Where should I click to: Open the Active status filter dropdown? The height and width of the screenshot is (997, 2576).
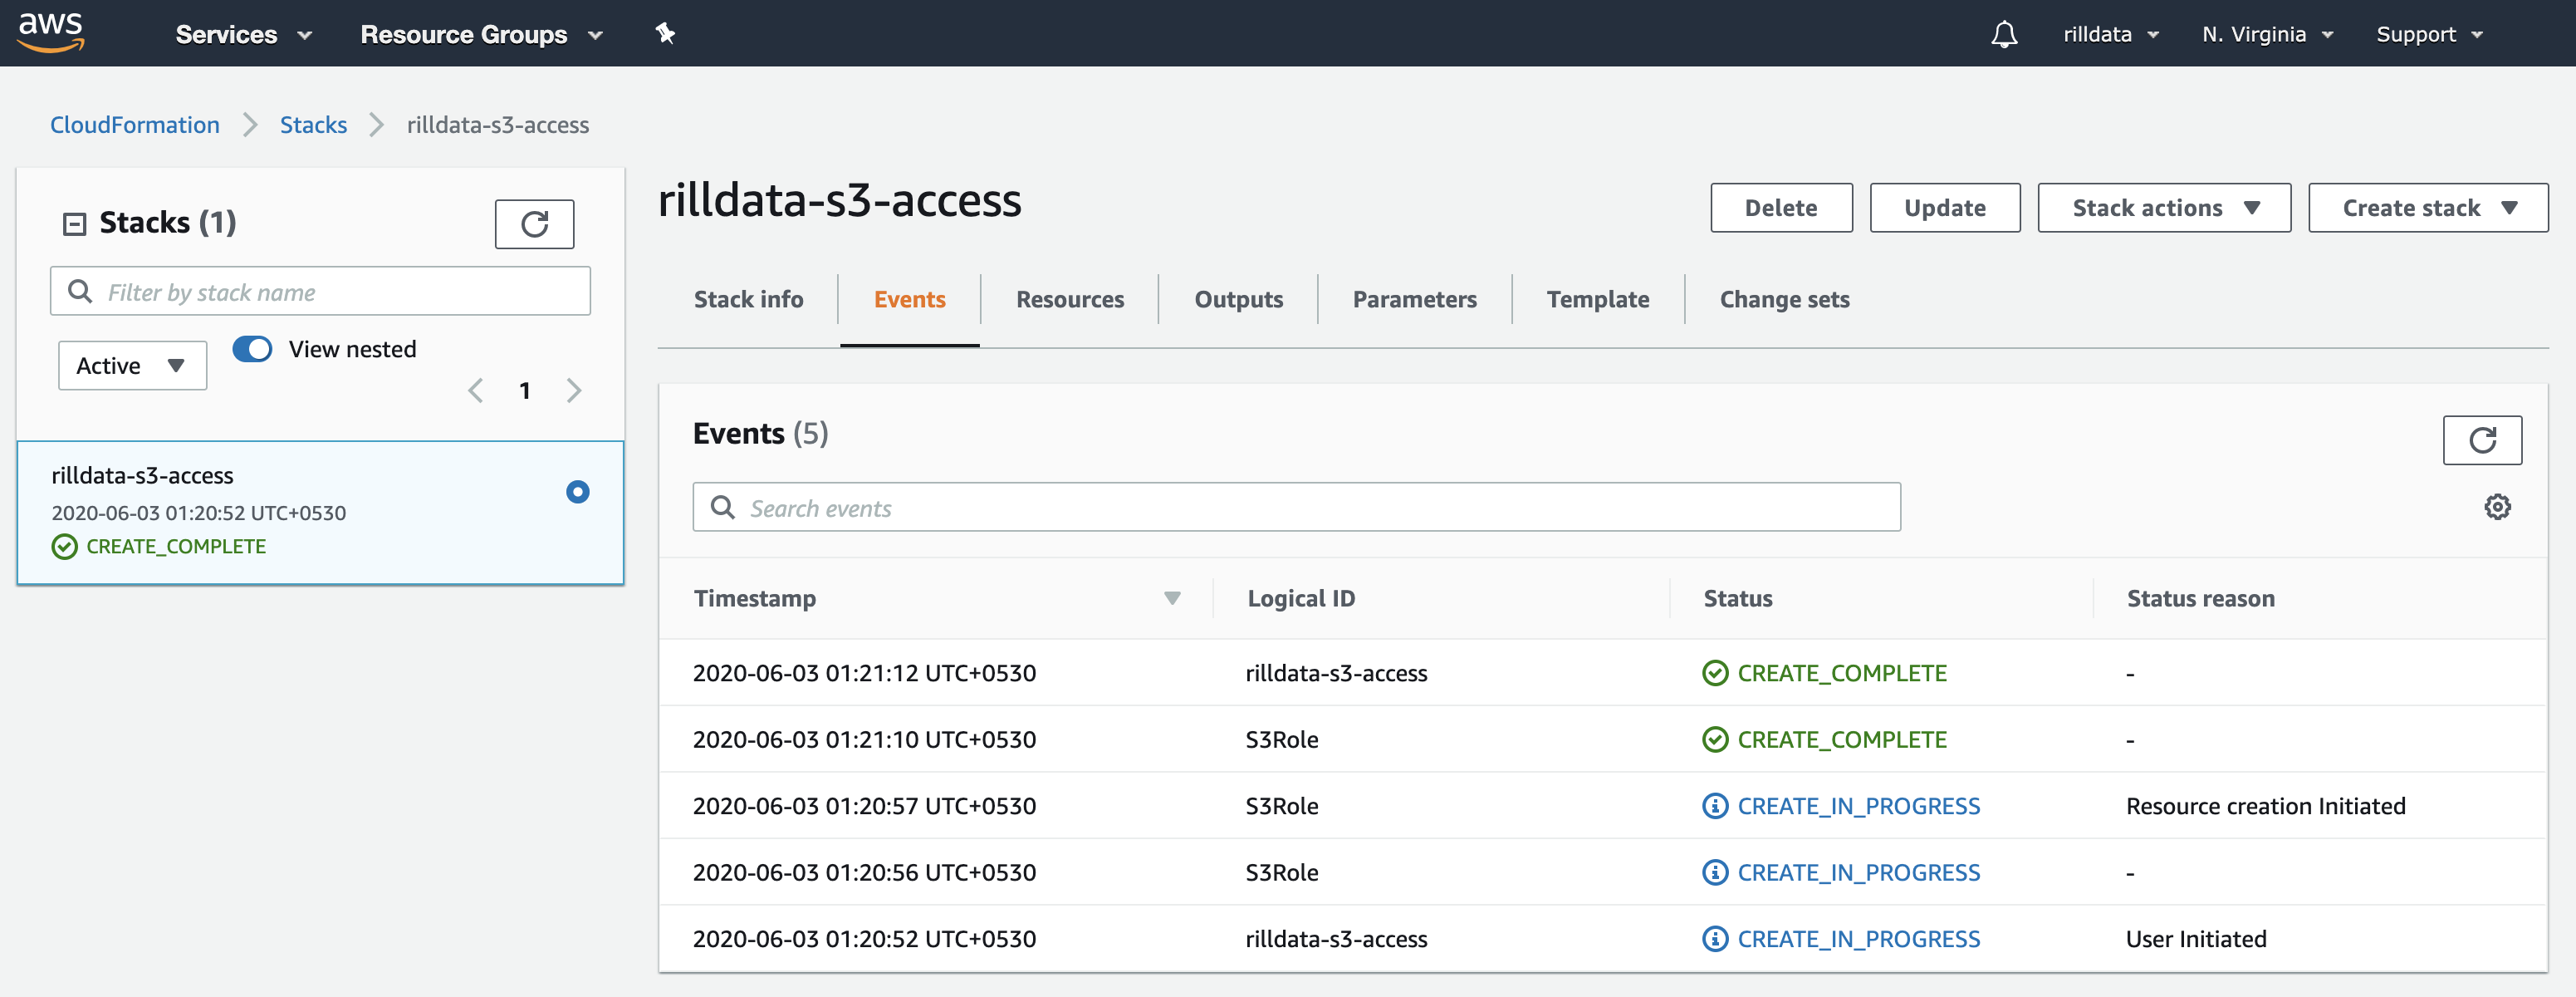132,366
